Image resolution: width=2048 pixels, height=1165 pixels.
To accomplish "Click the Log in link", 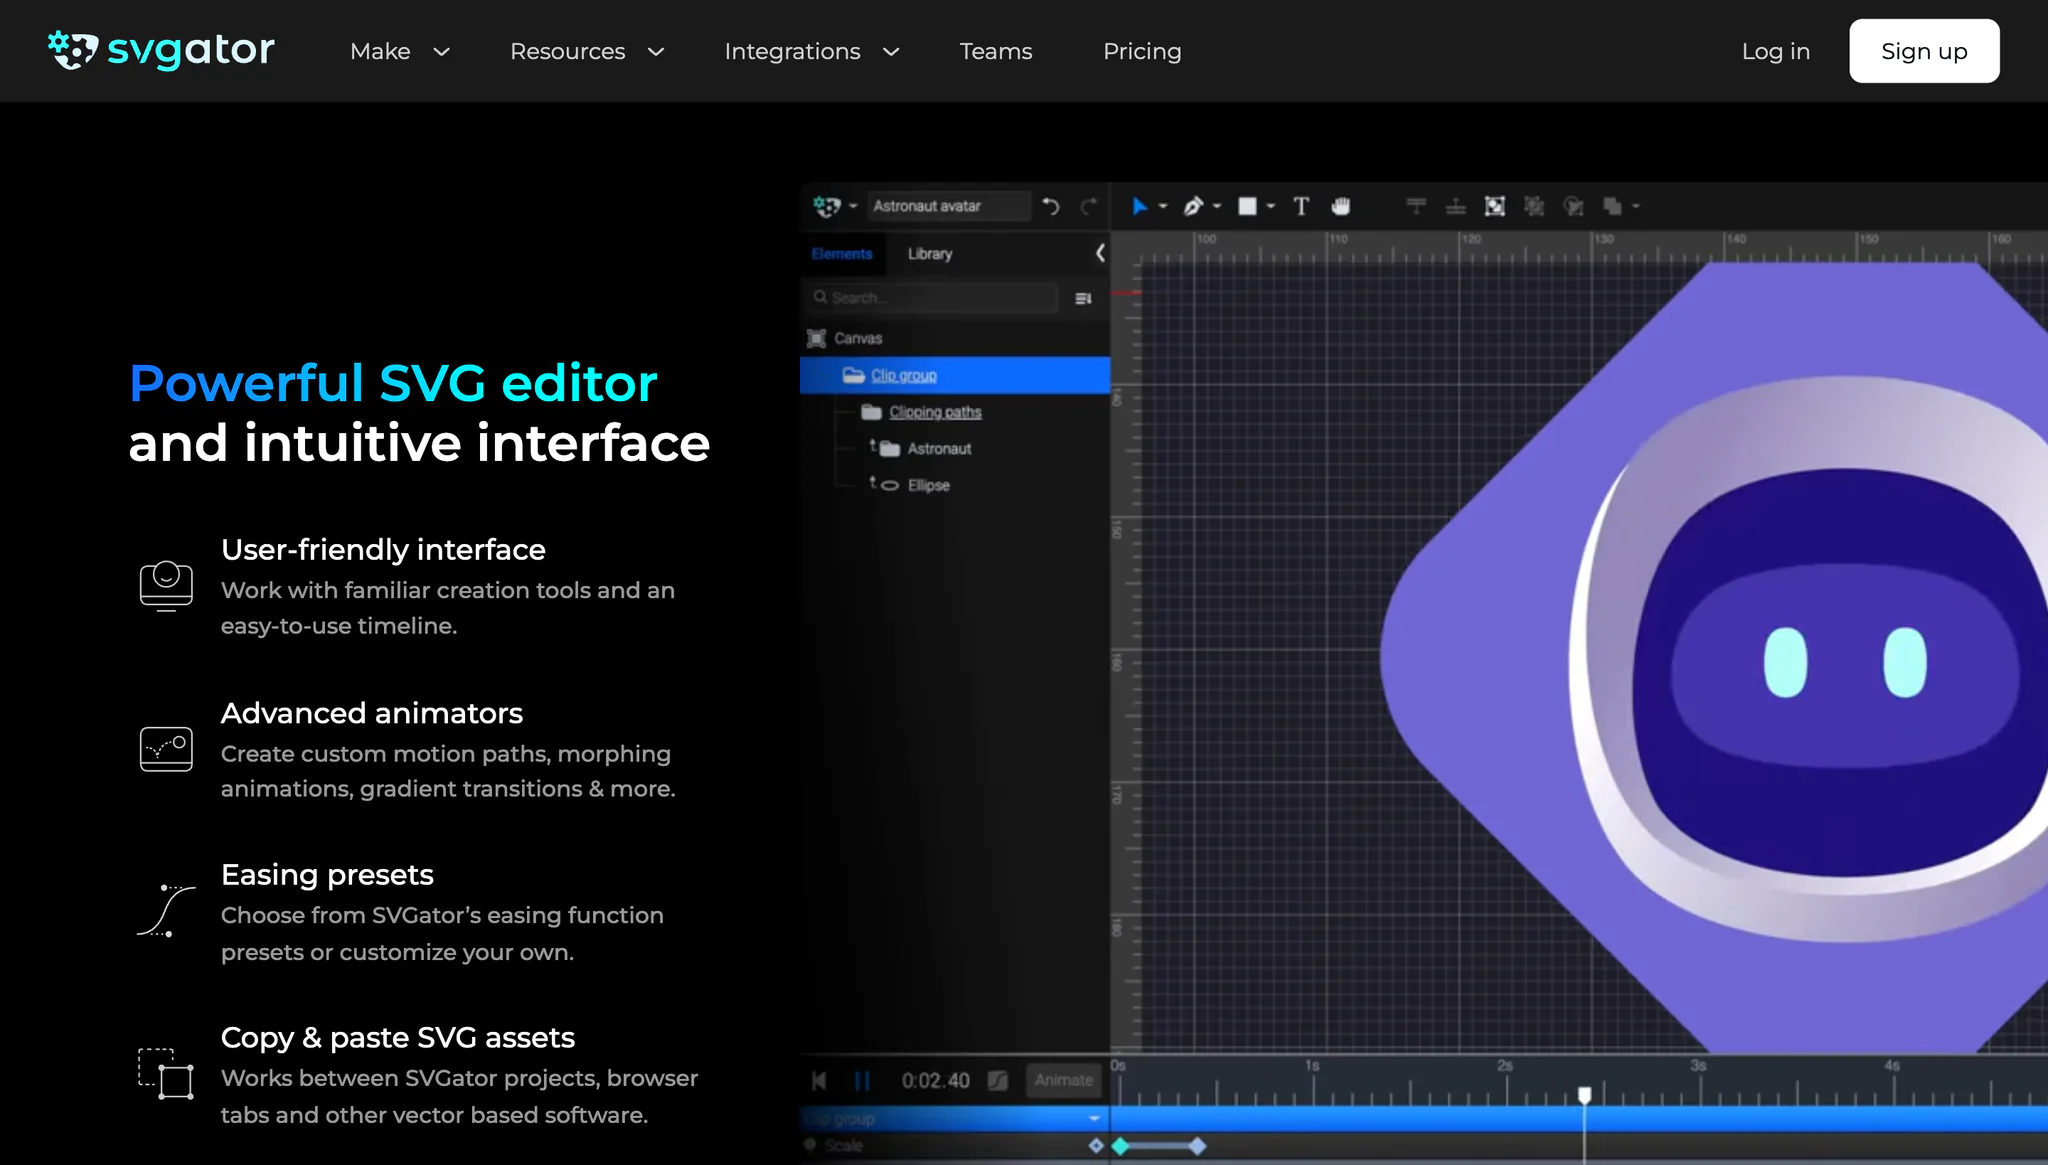I will (x=1776, y=51).
